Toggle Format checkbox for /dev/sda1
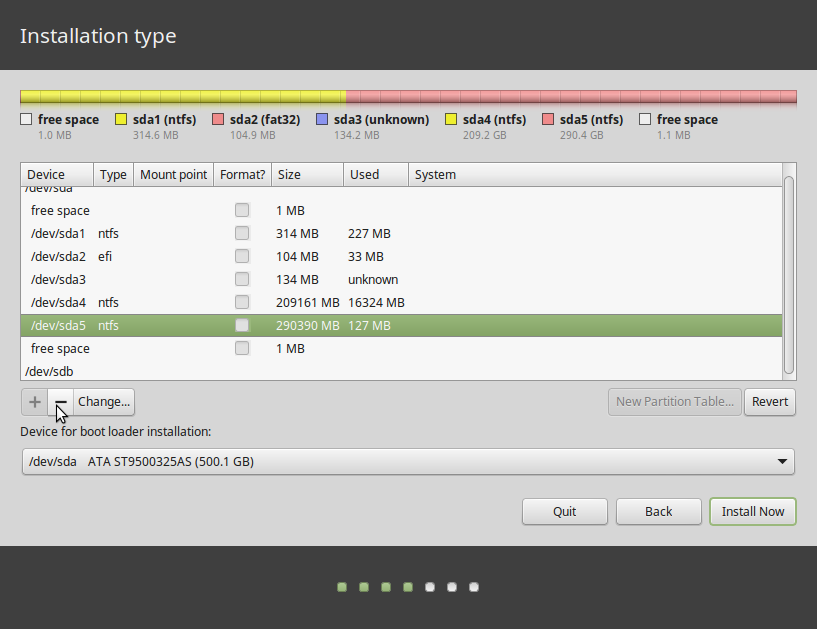This screenshot has width=817, height=629. 242,234
